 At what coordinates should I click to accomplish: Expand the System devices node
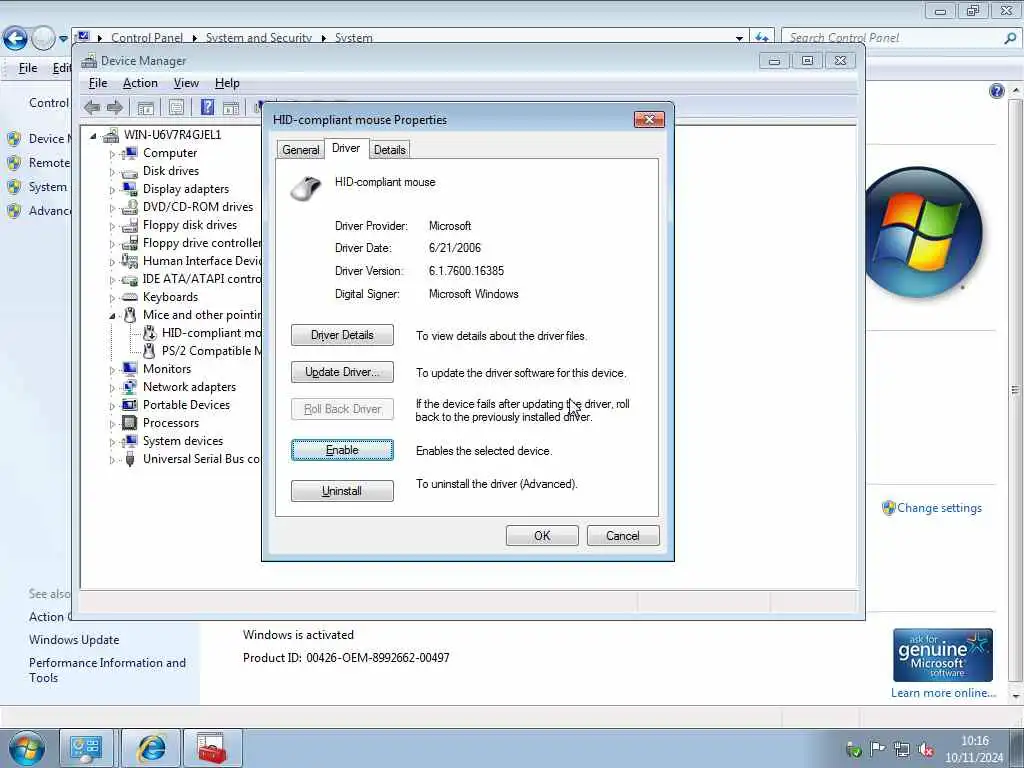click(x=112, y=442)
